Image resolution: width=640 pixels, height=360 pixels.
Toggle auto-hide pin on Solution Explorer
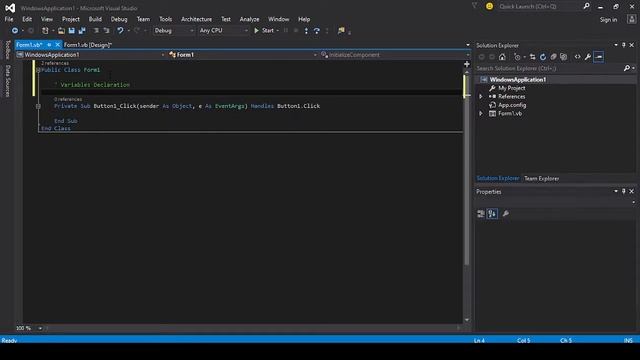coord(624,45)
